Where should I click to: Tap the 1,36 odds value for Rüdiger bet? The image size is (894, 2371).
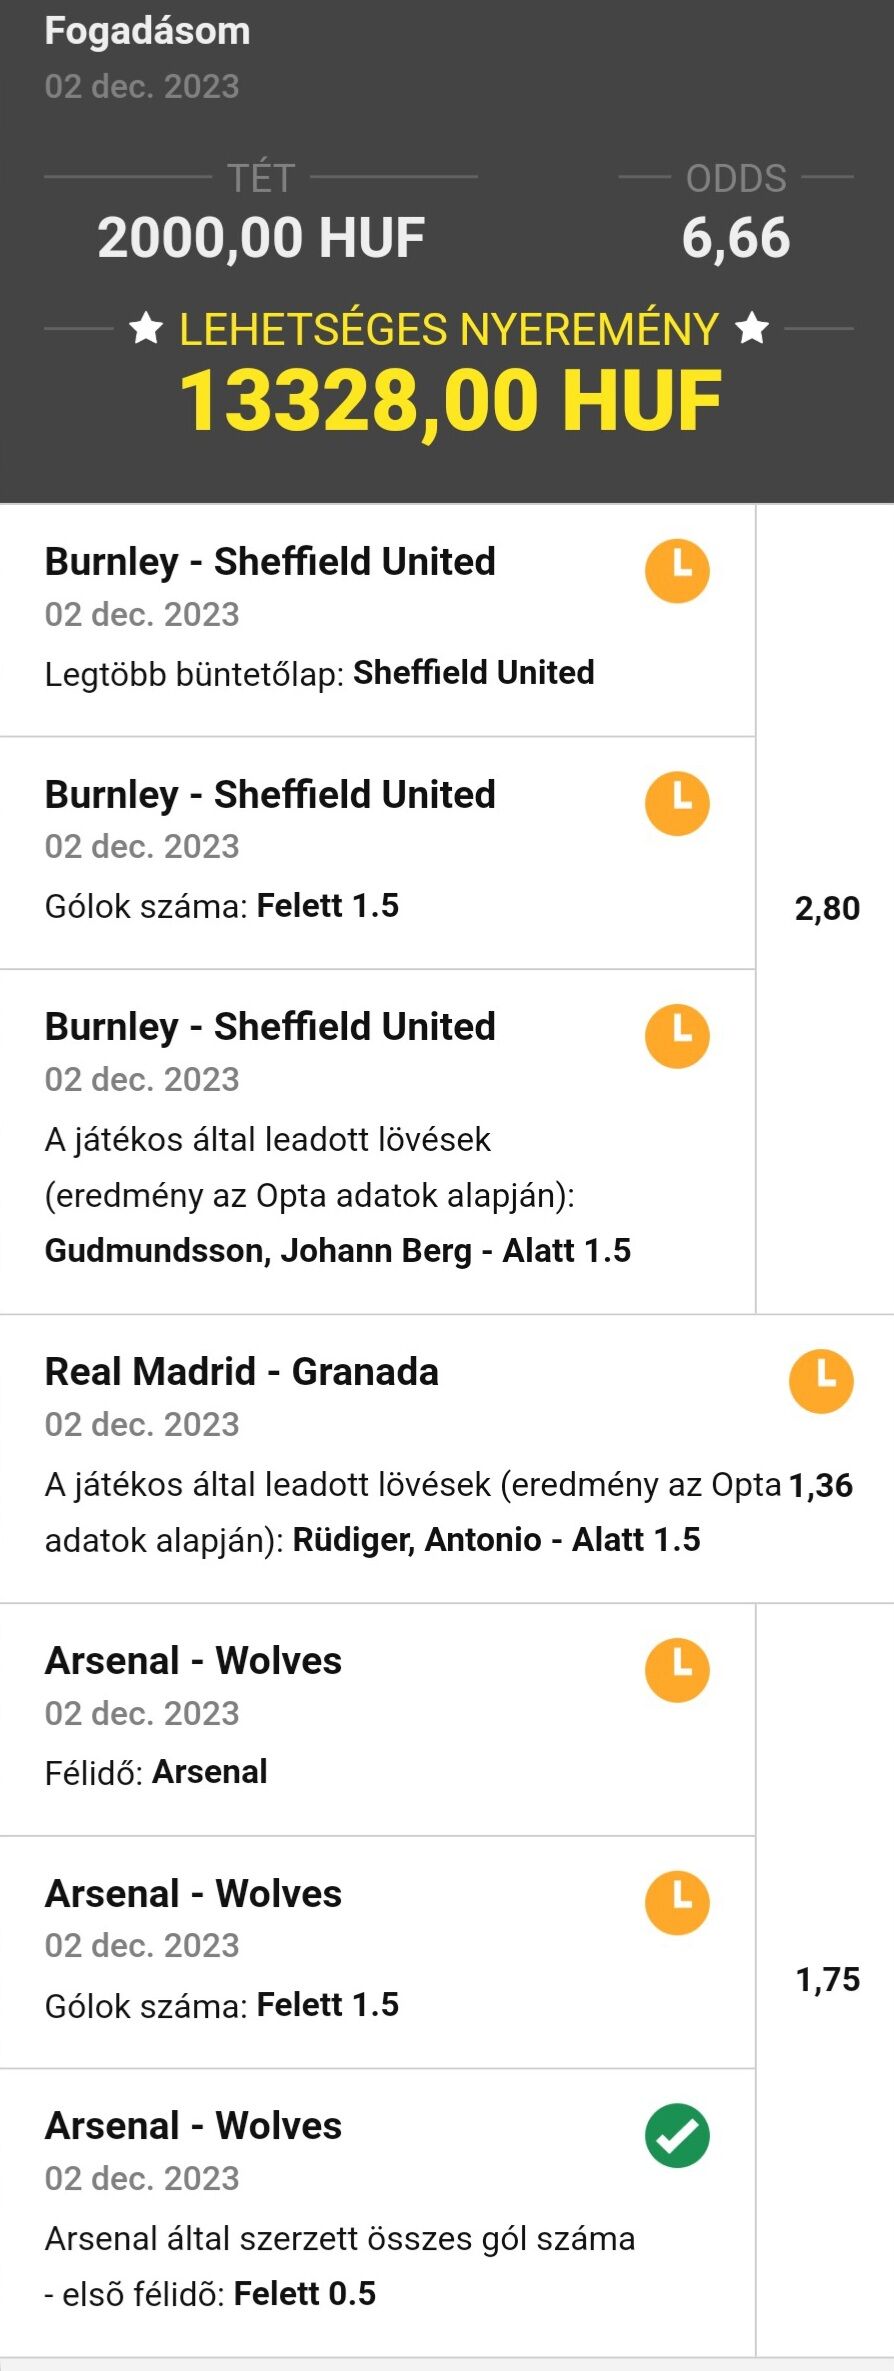tap(821, 1485)
